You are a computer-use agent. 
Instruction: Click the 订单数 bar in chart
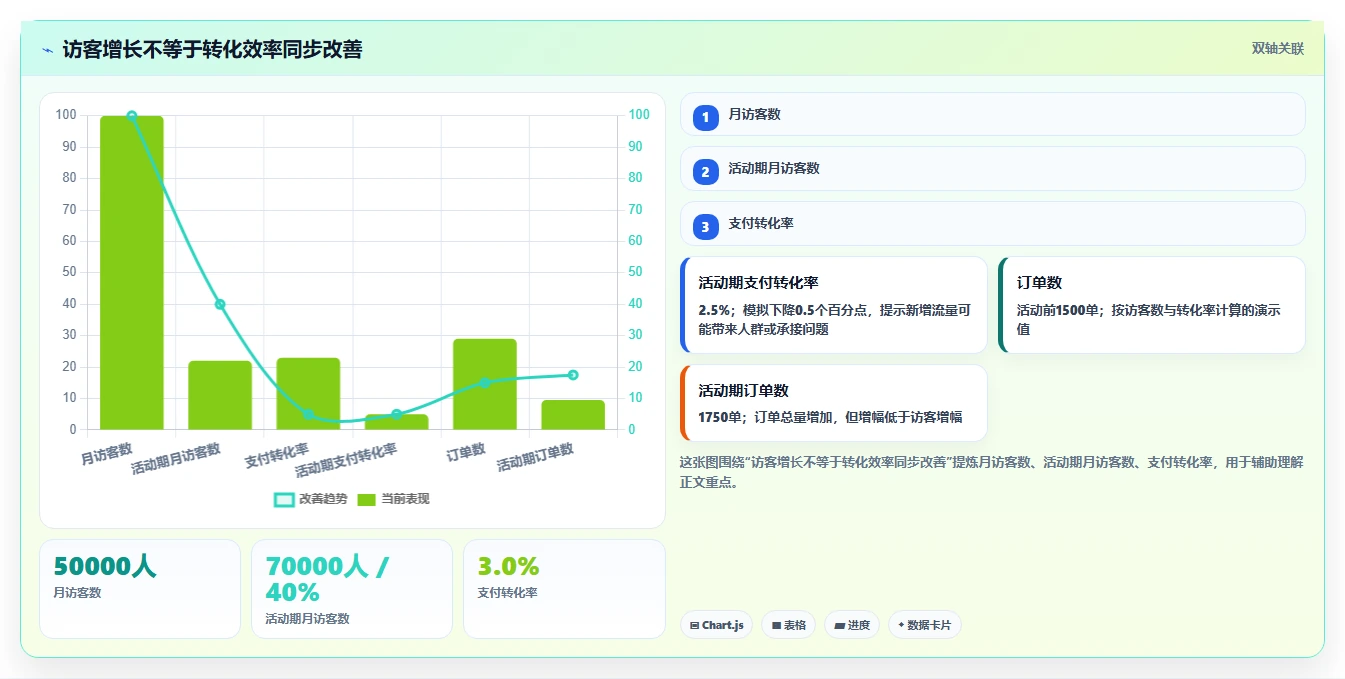coord(485,384)
